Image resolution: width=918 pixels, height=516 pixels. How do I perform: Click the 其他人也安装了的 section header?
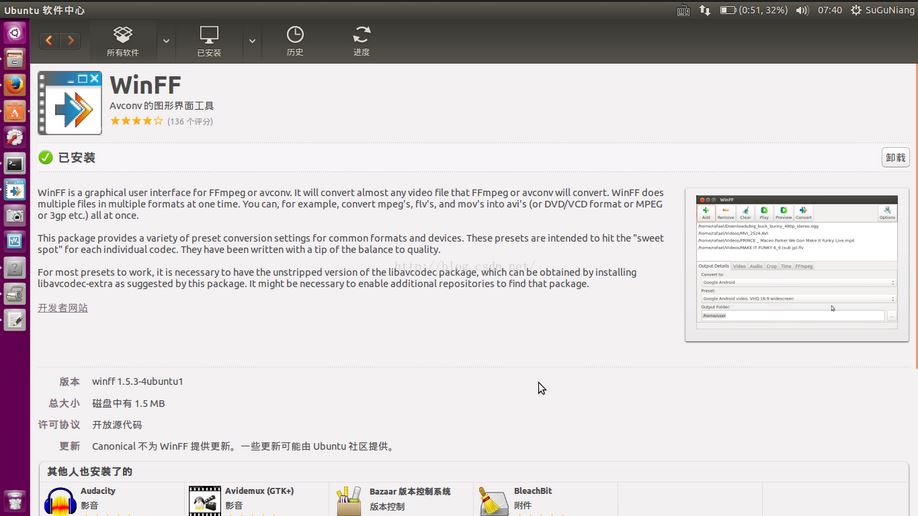point(90,471)
